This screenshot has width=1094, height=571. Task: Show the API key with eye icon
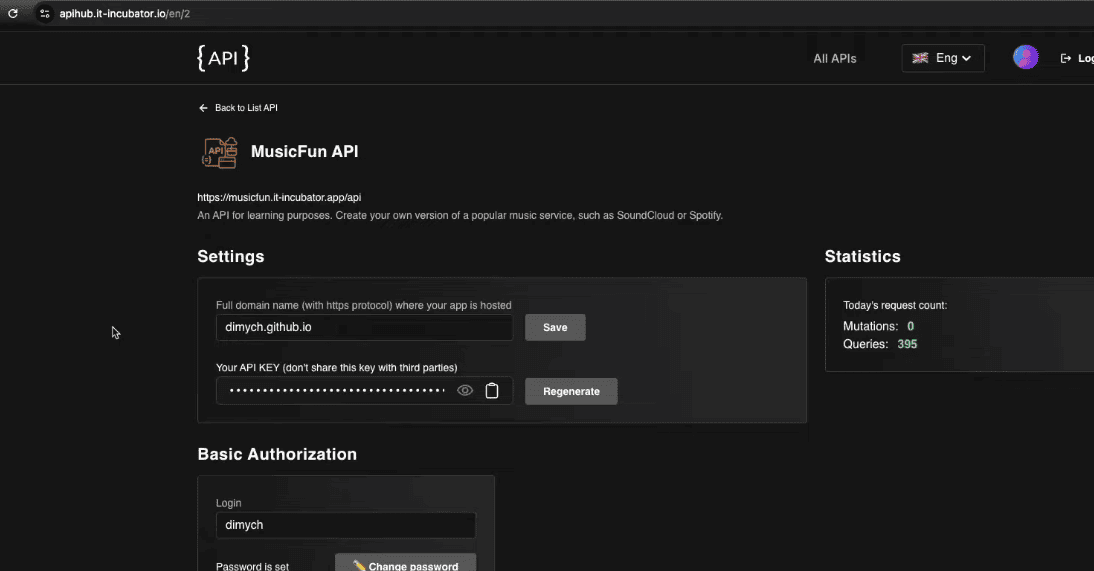465,391
